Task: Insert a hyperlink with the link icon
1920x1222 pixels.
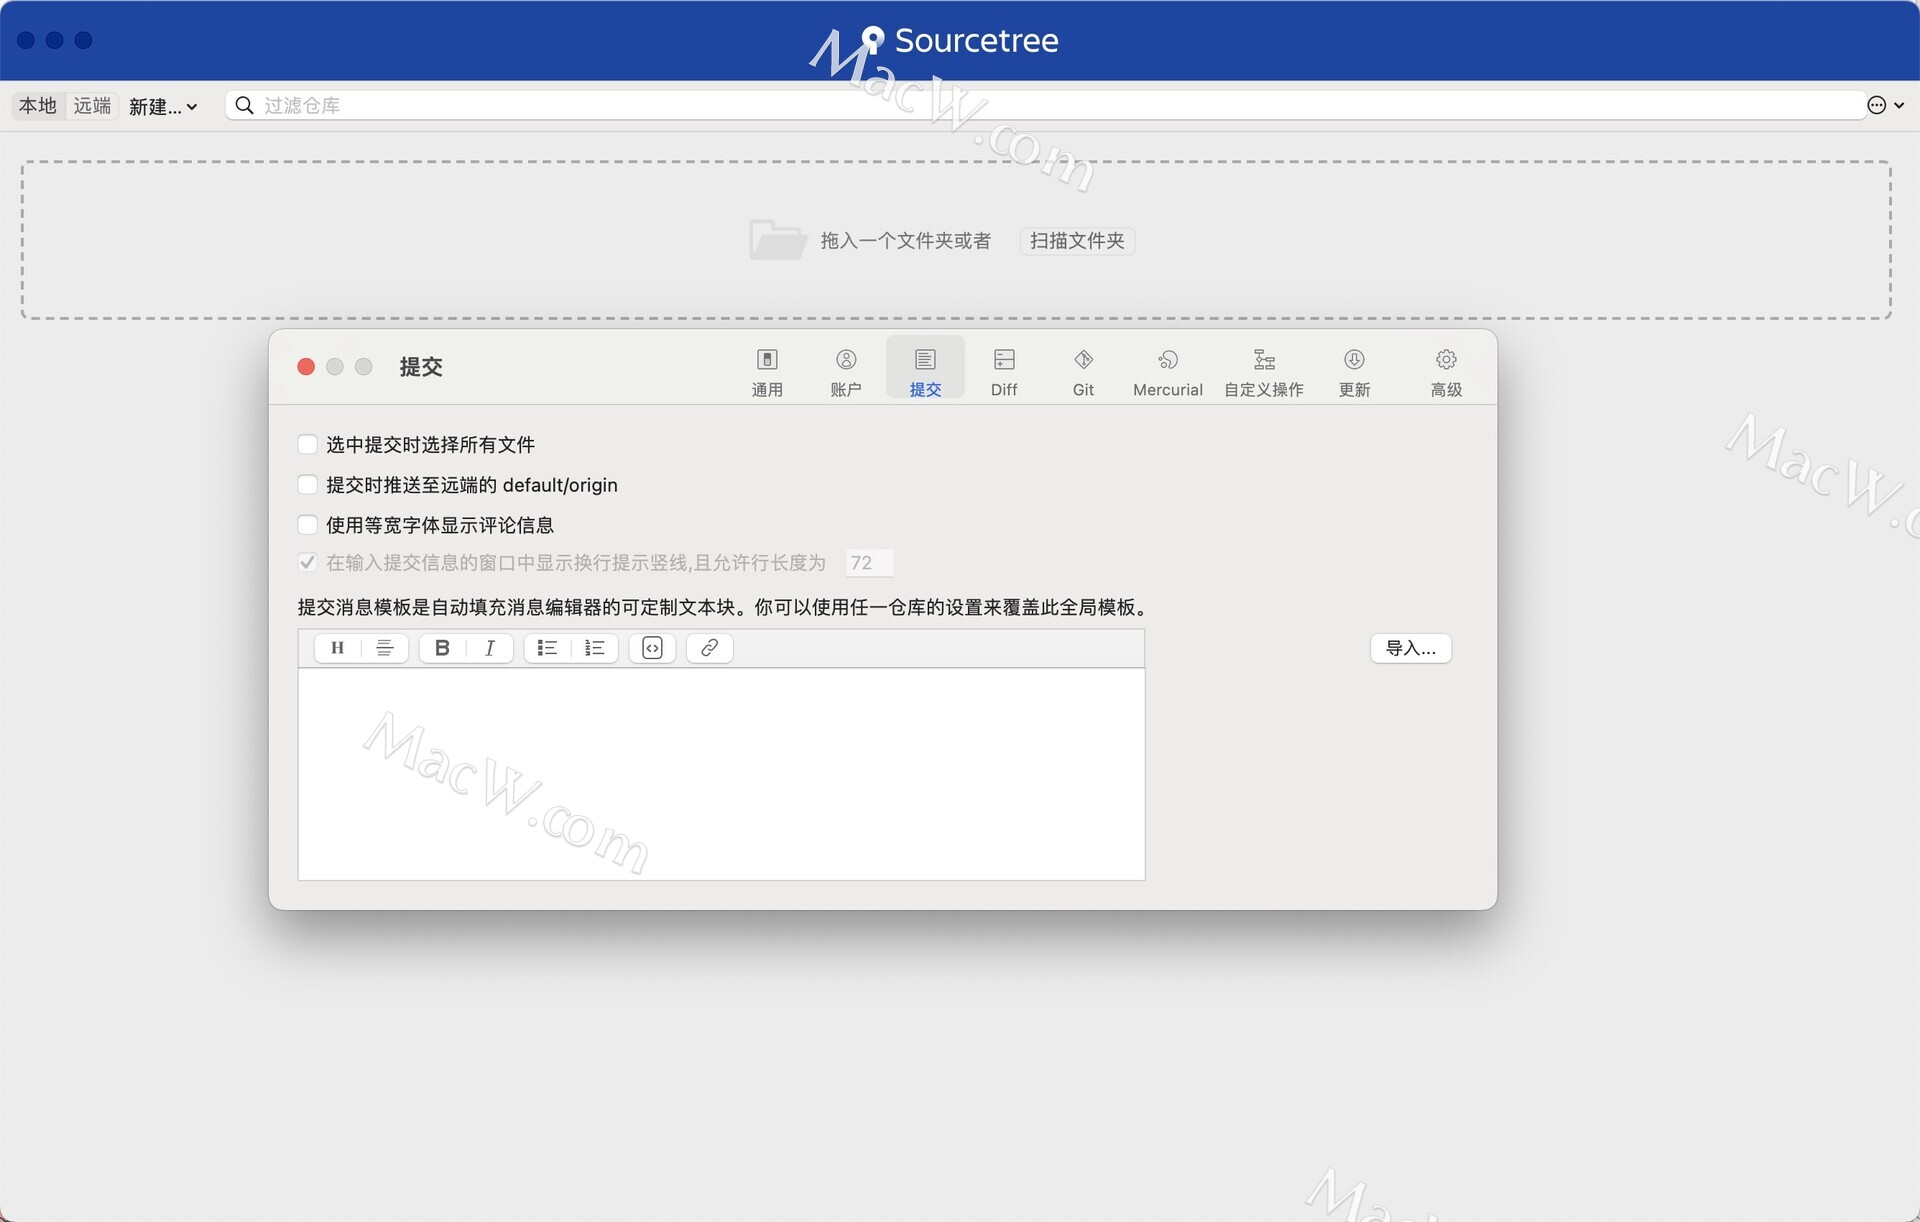Action: [x=709, y=648]
